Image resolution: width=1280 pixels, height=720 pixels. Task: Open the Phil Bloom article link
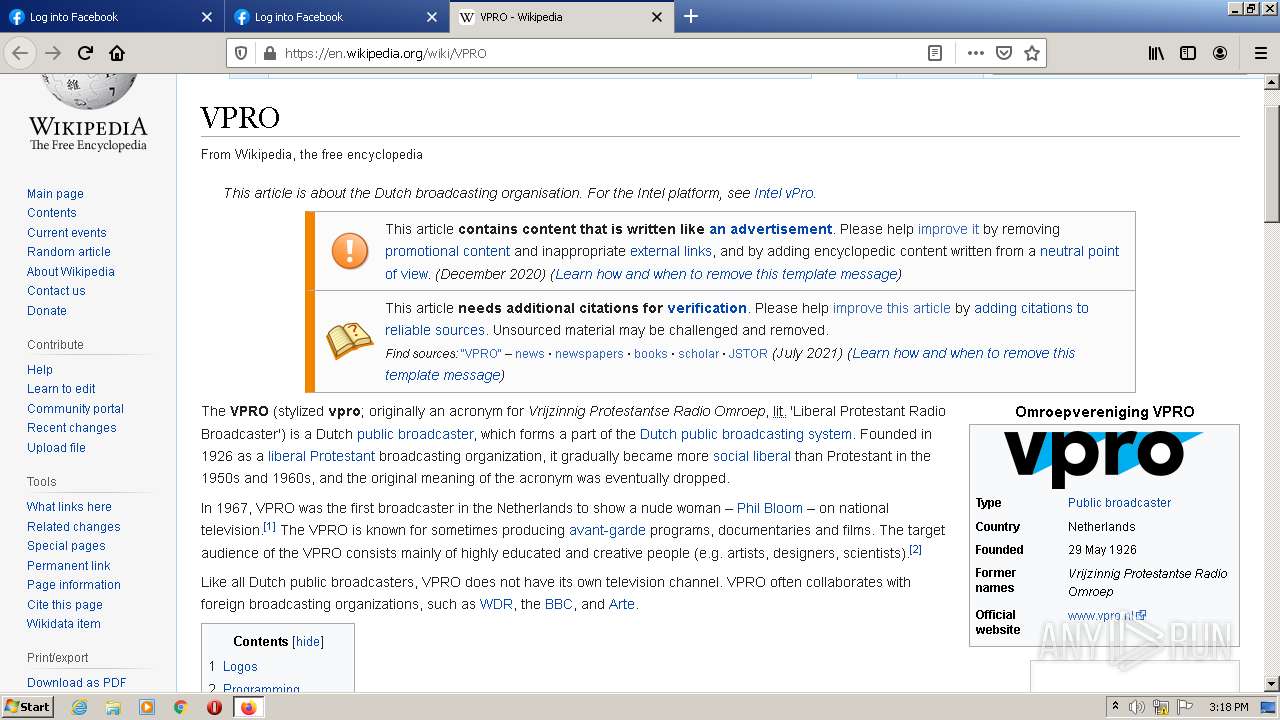click(770, 508)
